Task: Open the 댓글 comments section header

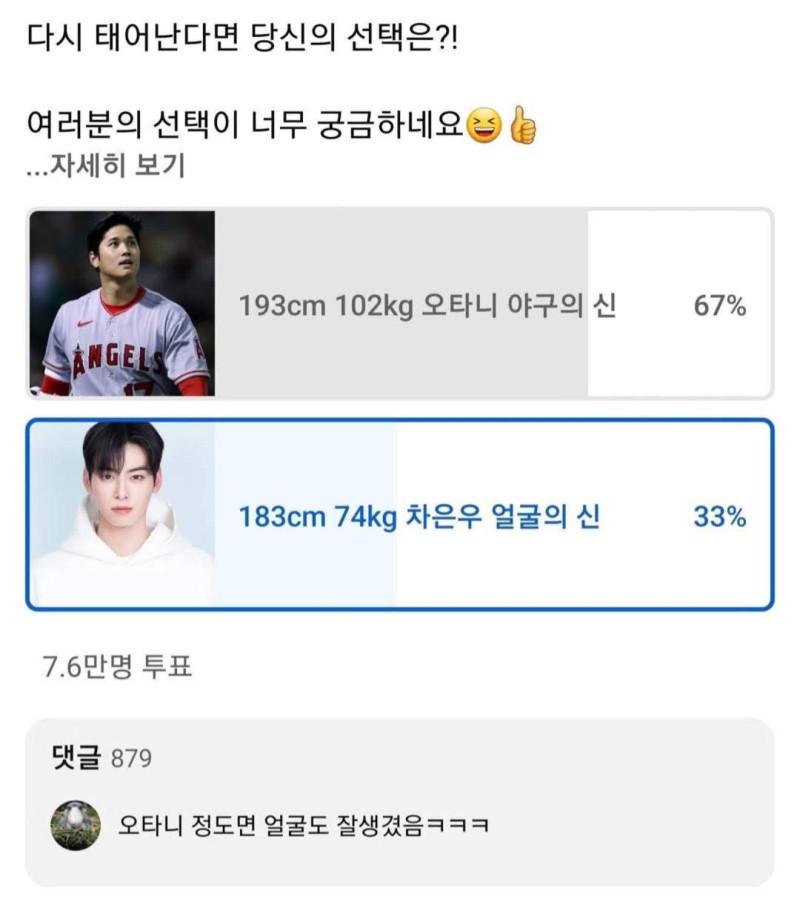Action: [76, 758]
